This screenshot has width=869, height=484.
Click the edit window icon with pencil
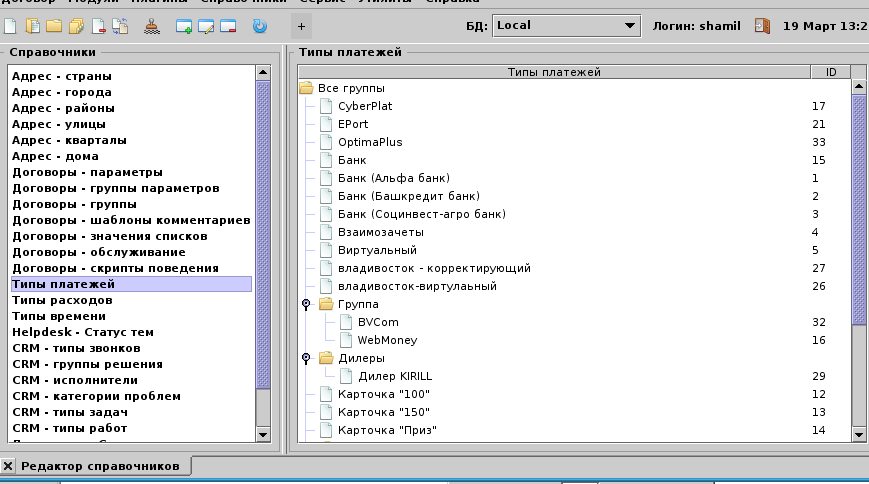(x=206, y=26)
